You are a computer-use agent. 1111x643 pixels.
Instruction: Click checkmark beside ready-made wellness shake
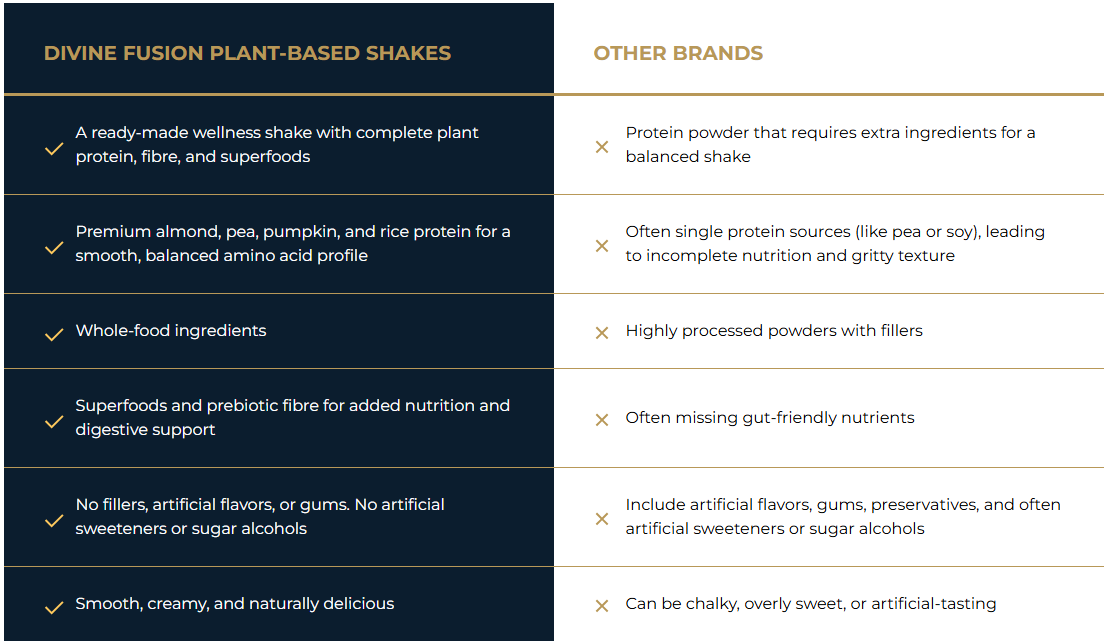click(54, 148)
